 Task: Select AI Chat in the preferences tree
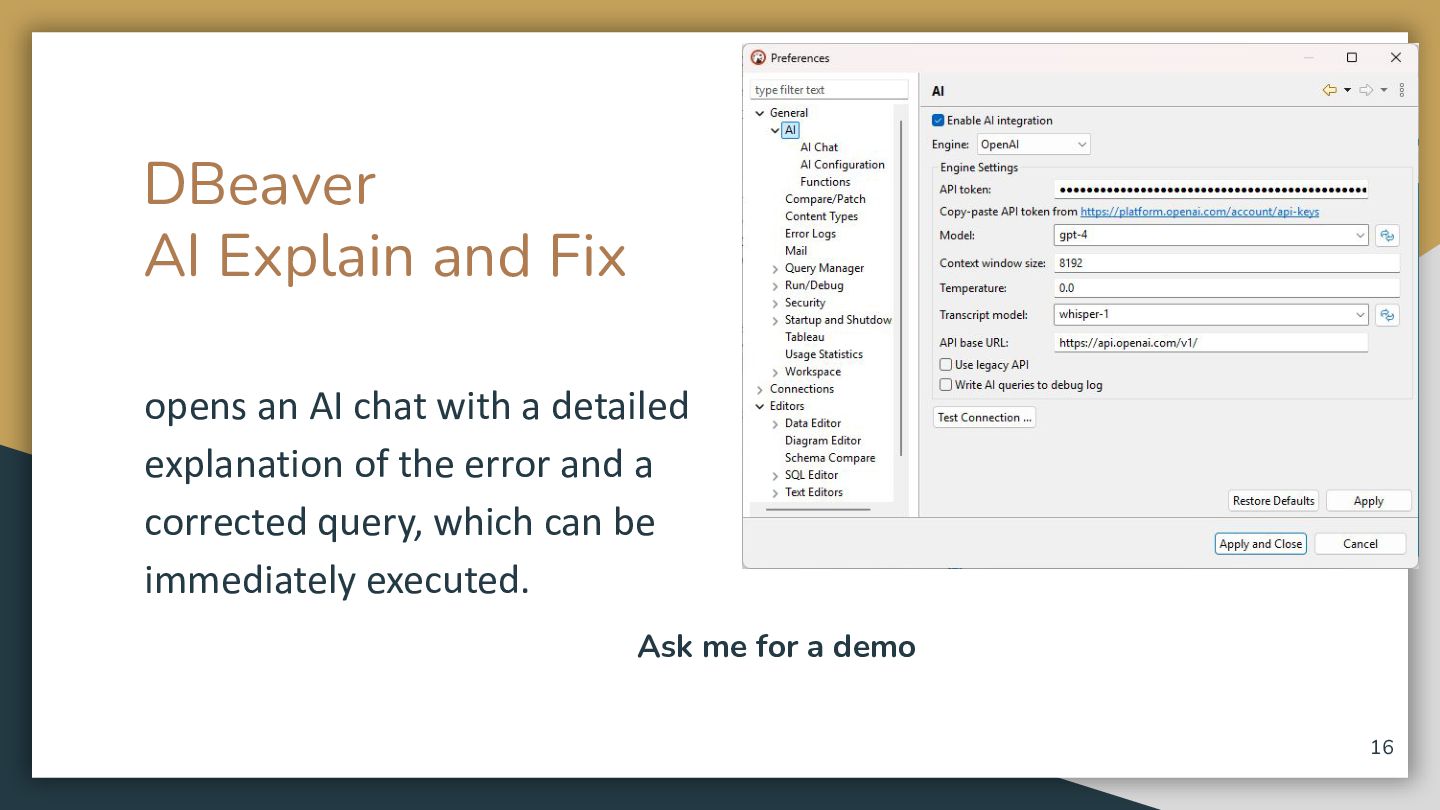click(x=819, y=147)
